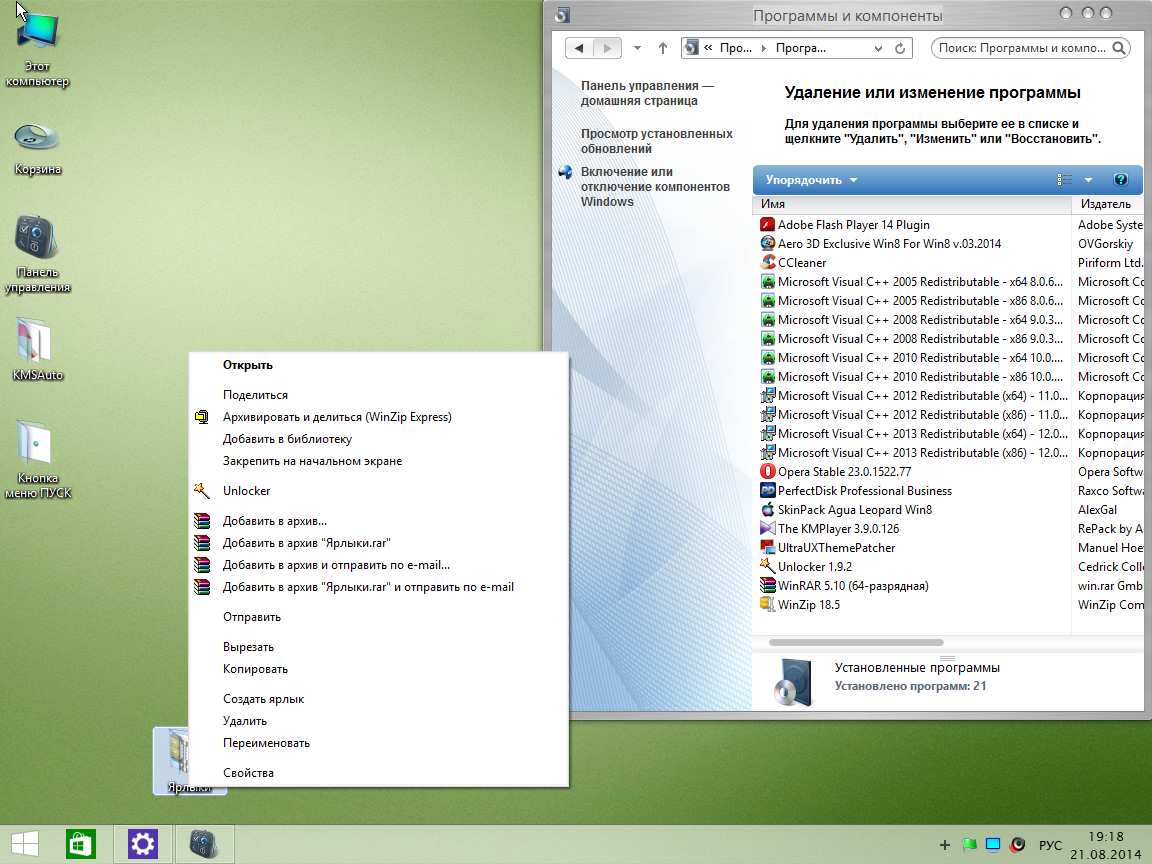Click the PerfectDisk Professional Business icon
This screenshot has height=864, width=1152.
[767, 491]
